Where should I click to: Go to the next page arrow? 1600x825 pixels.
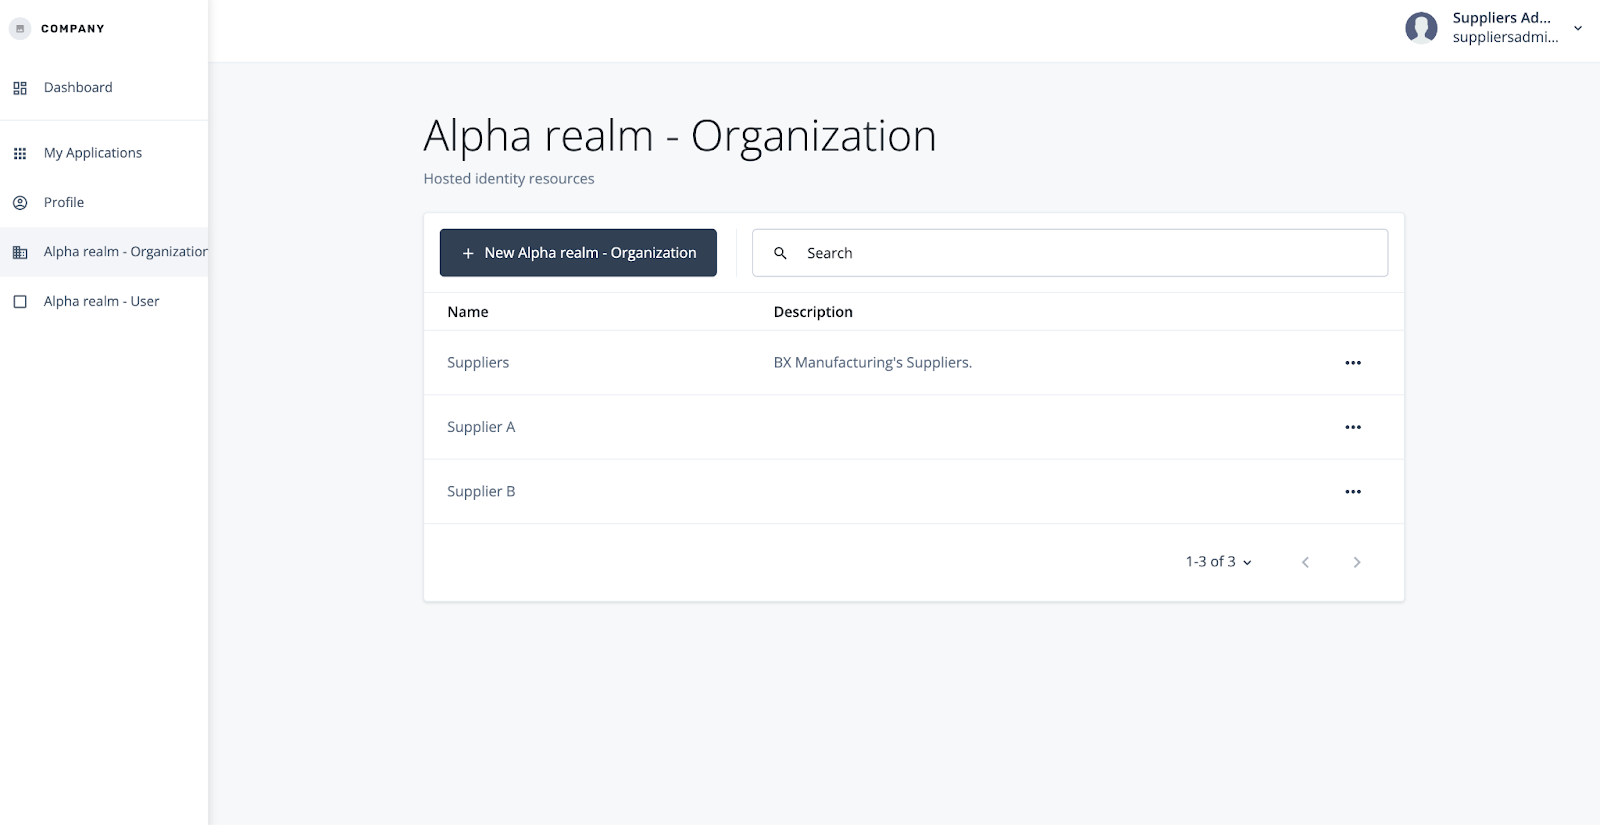[x=1356, y=562]
